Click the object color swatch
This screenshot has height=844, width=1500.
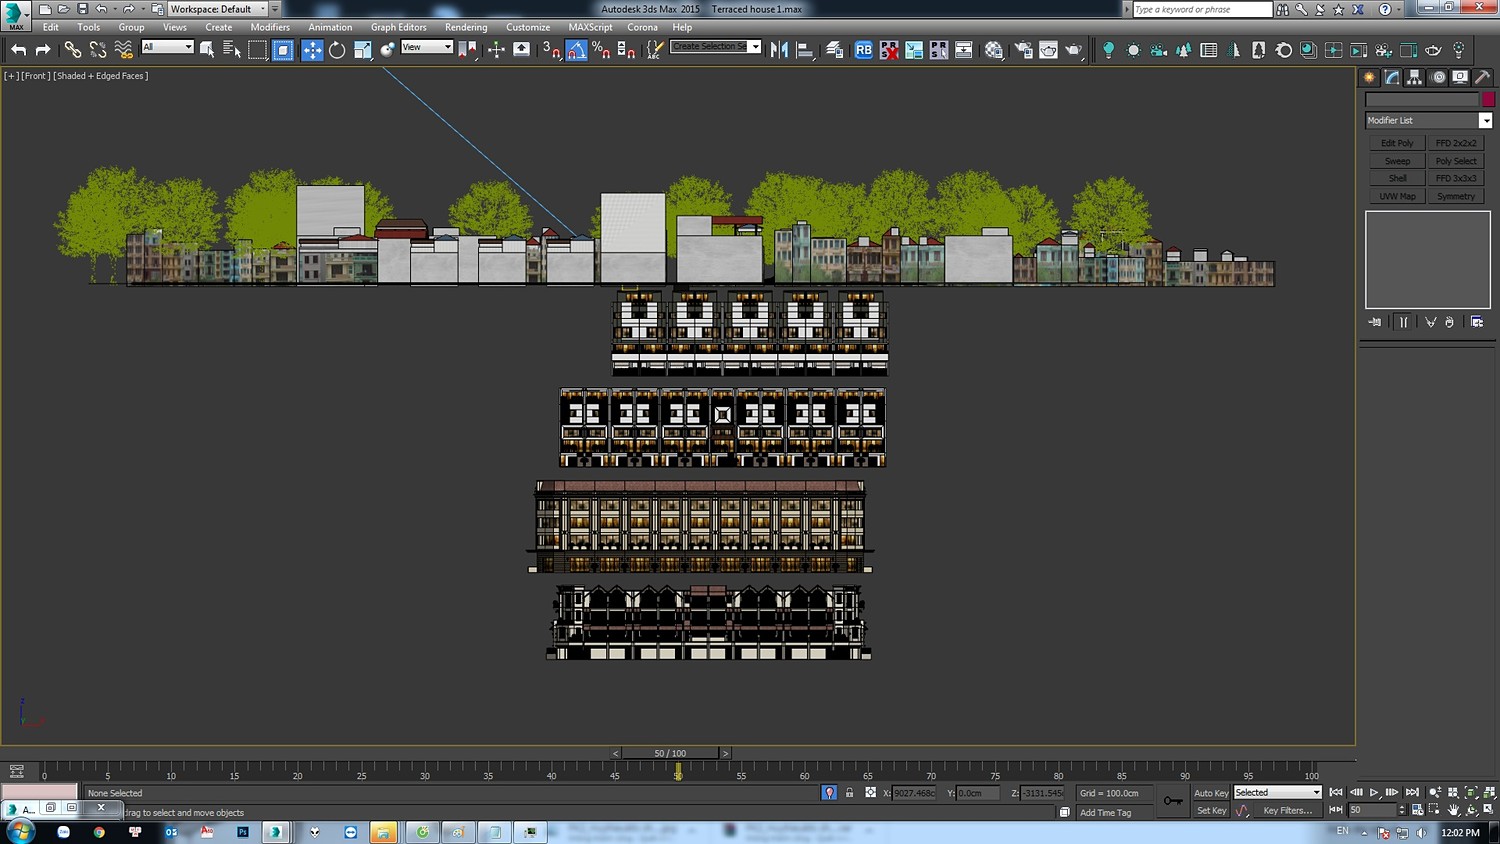pyautogui.click(x=1488, y=99)
